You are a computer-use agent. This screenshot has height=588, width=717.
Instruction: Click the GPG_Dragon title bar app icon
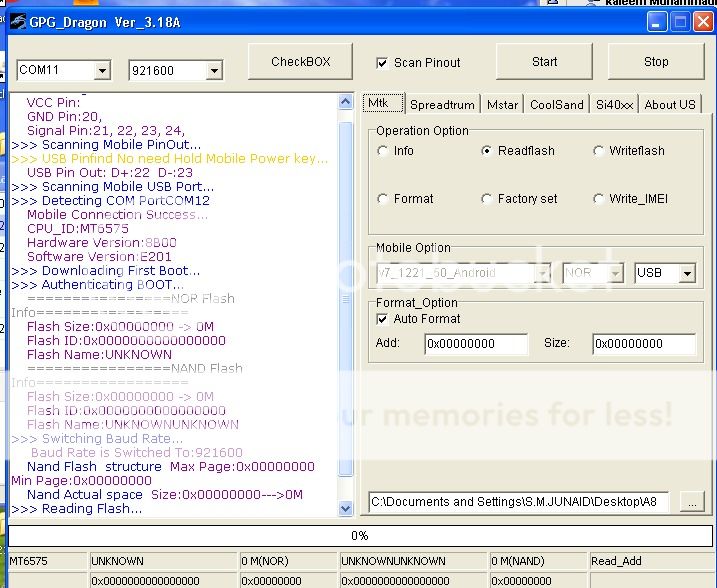[x=18, y=21]
